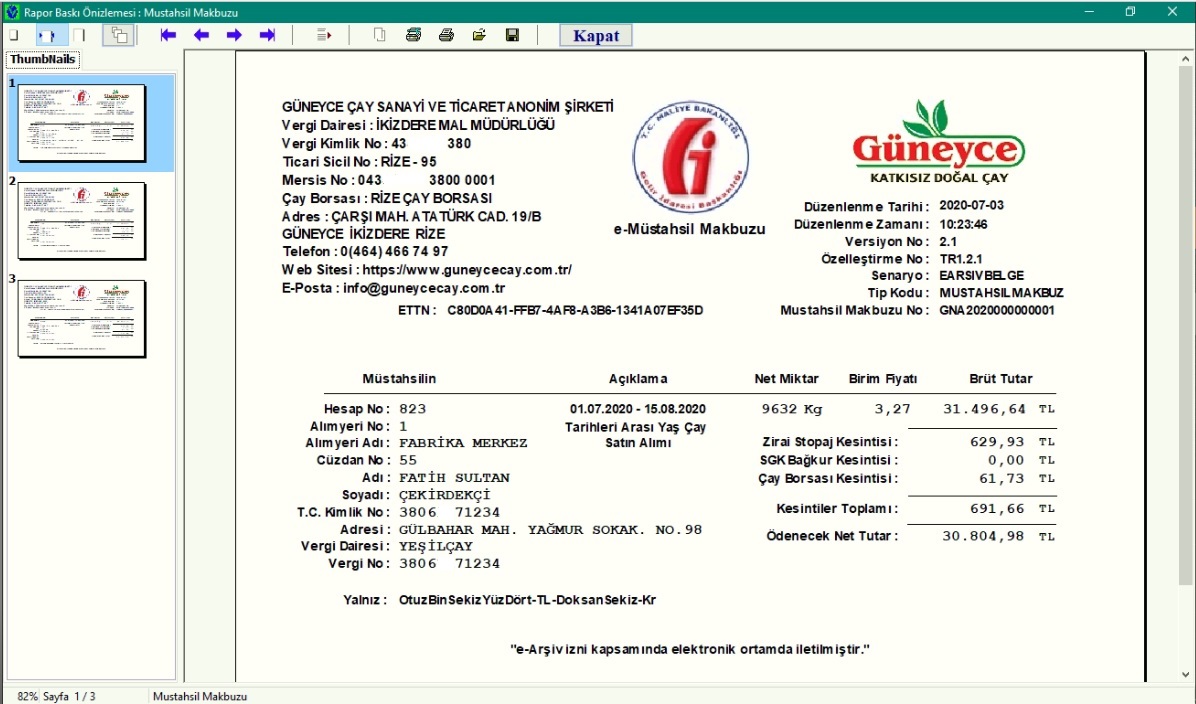Click the web address https://www.guneycecay.com.tr/
This screenshot has height=704, width=1196.
pos(467,270)
